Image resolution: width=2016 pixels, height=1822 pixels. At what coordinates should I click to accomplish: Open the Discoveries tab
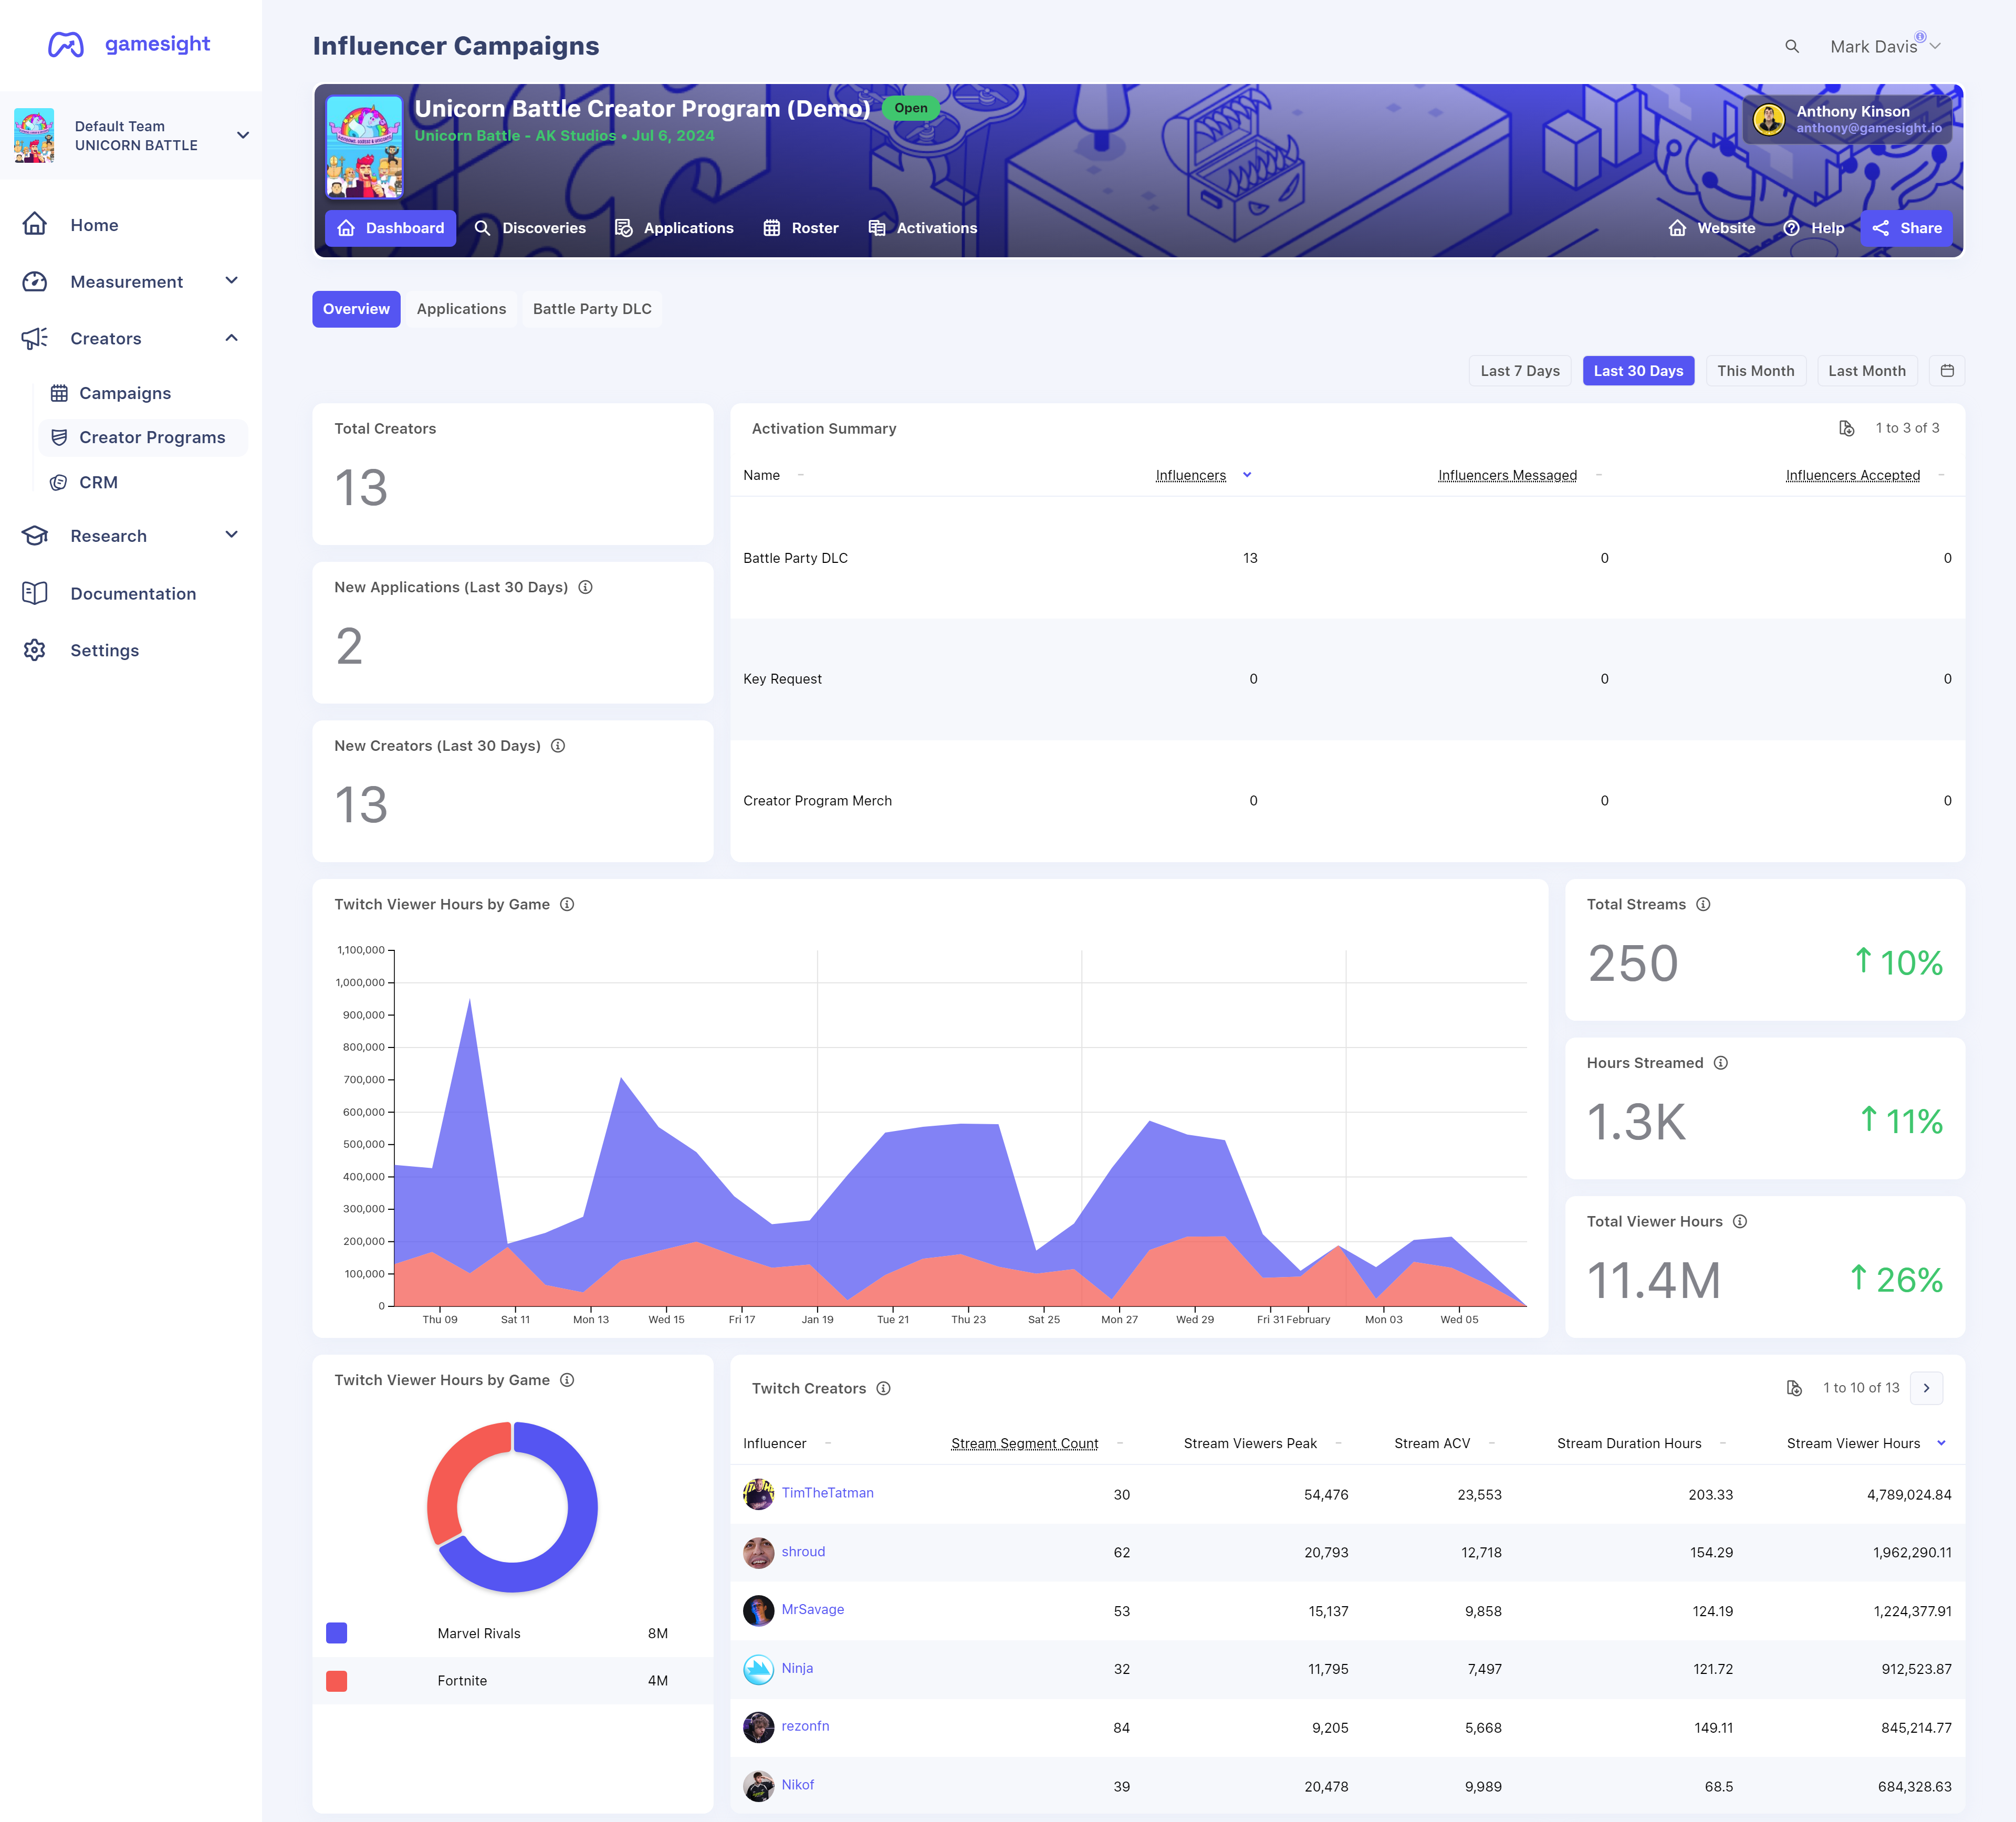pos(530,228)
